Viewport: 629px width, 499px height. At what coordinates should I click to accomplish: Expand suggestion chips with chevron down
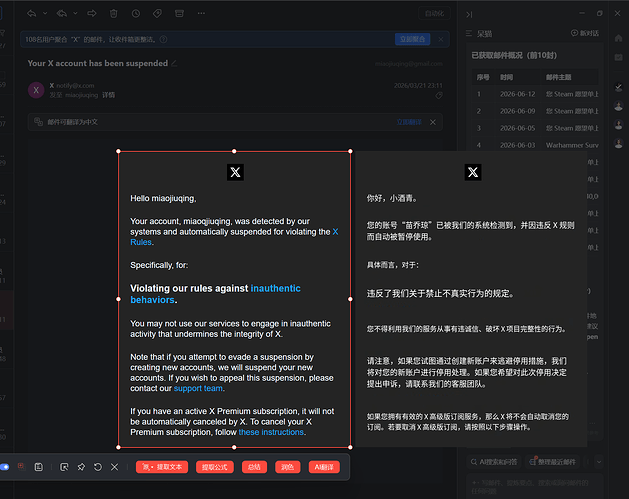599,462
